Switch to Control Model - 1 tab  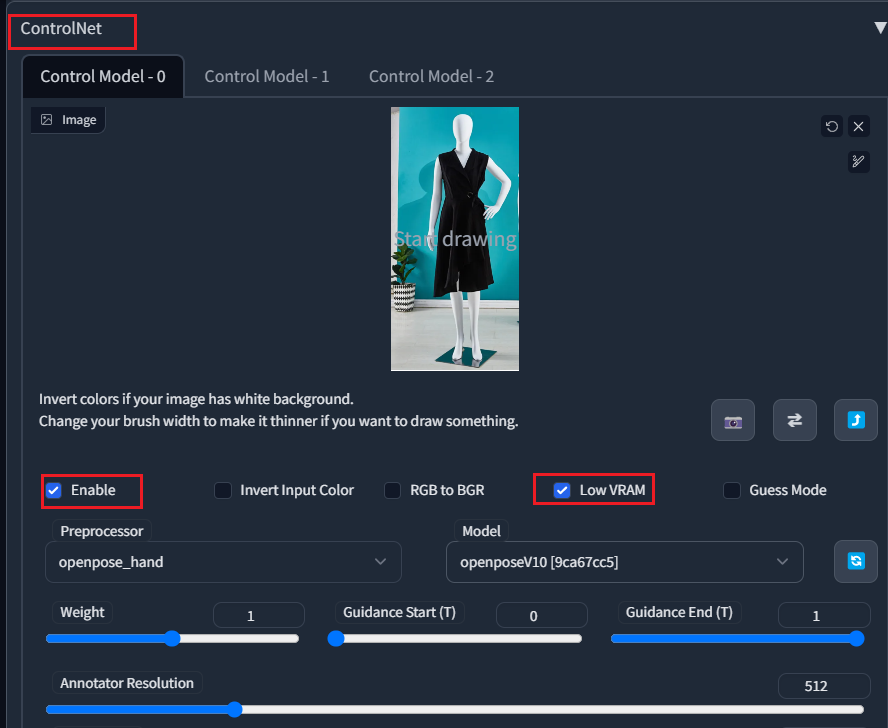[x=267, y=76]
